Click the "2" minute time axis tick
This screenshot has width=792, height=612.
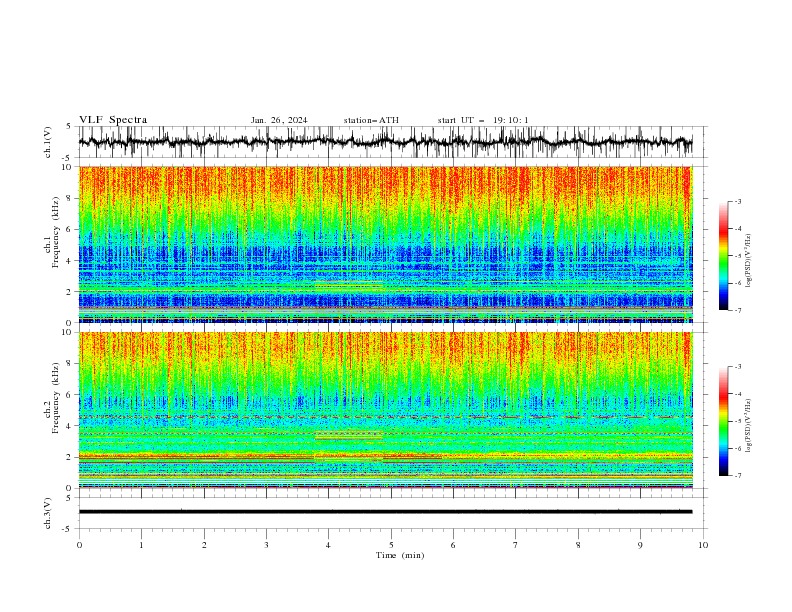(x=204, y=545)
